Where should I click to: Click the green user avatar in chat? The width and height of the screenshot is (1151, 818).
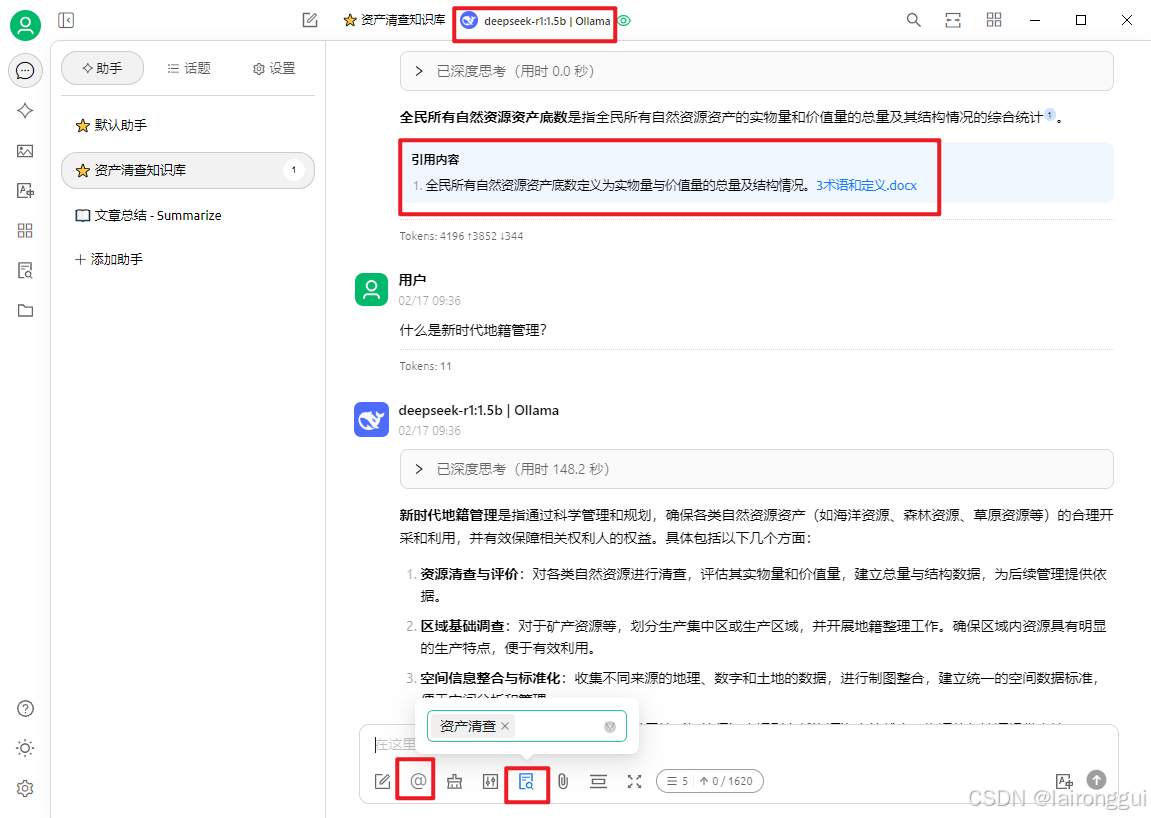pos(371,289)
